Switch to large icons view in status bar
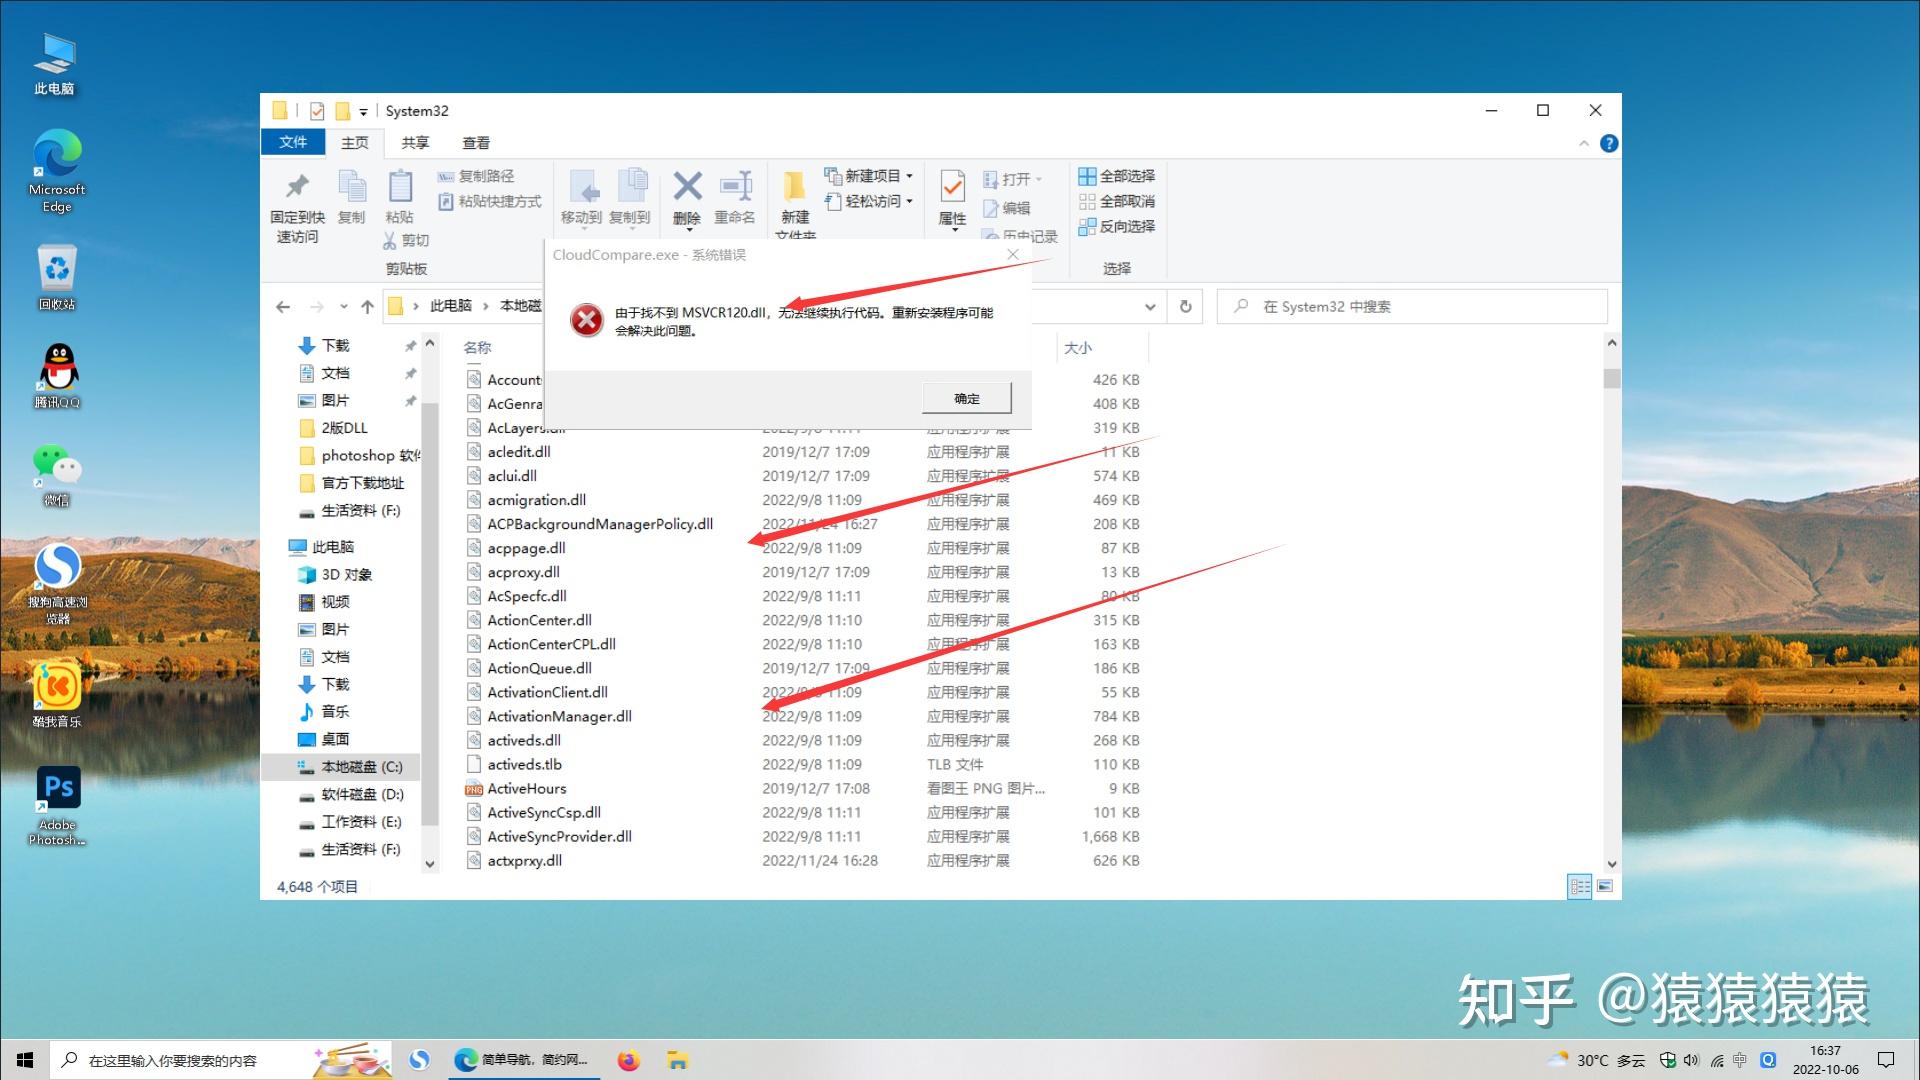The width and height of the screenshot is (1920, 1080). (1605, 887)
